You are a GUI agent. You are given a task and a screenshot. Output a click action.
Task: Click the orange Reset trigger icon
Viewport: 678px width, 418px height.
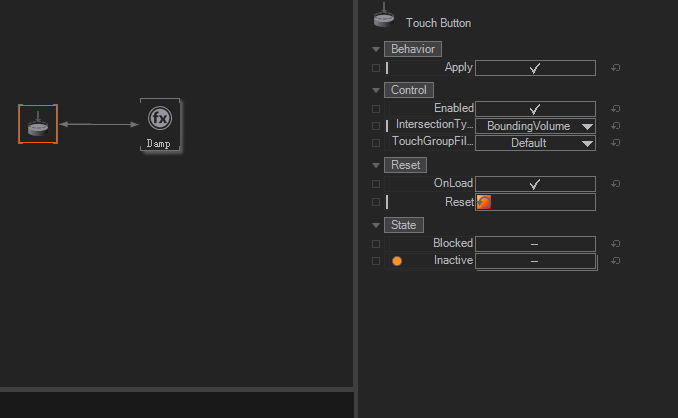pyautogui.click(x=484, y=202)
